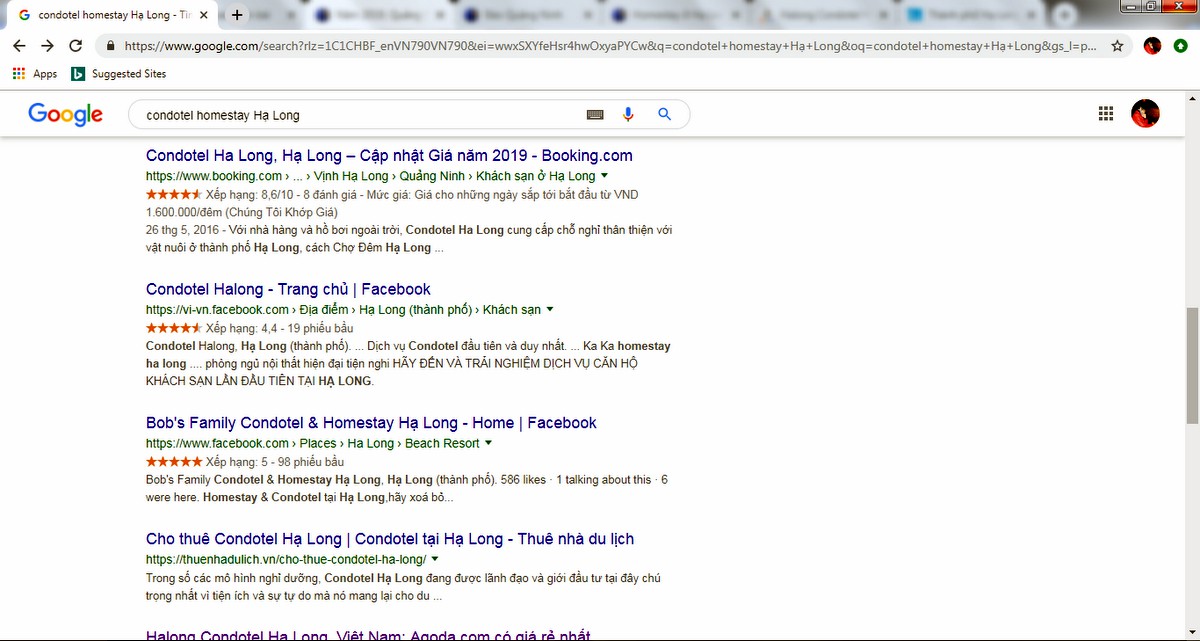The width and height of the screenshot is (1200, 641).
Task: Focus the browser address bar URL
Action: point(610,46)
